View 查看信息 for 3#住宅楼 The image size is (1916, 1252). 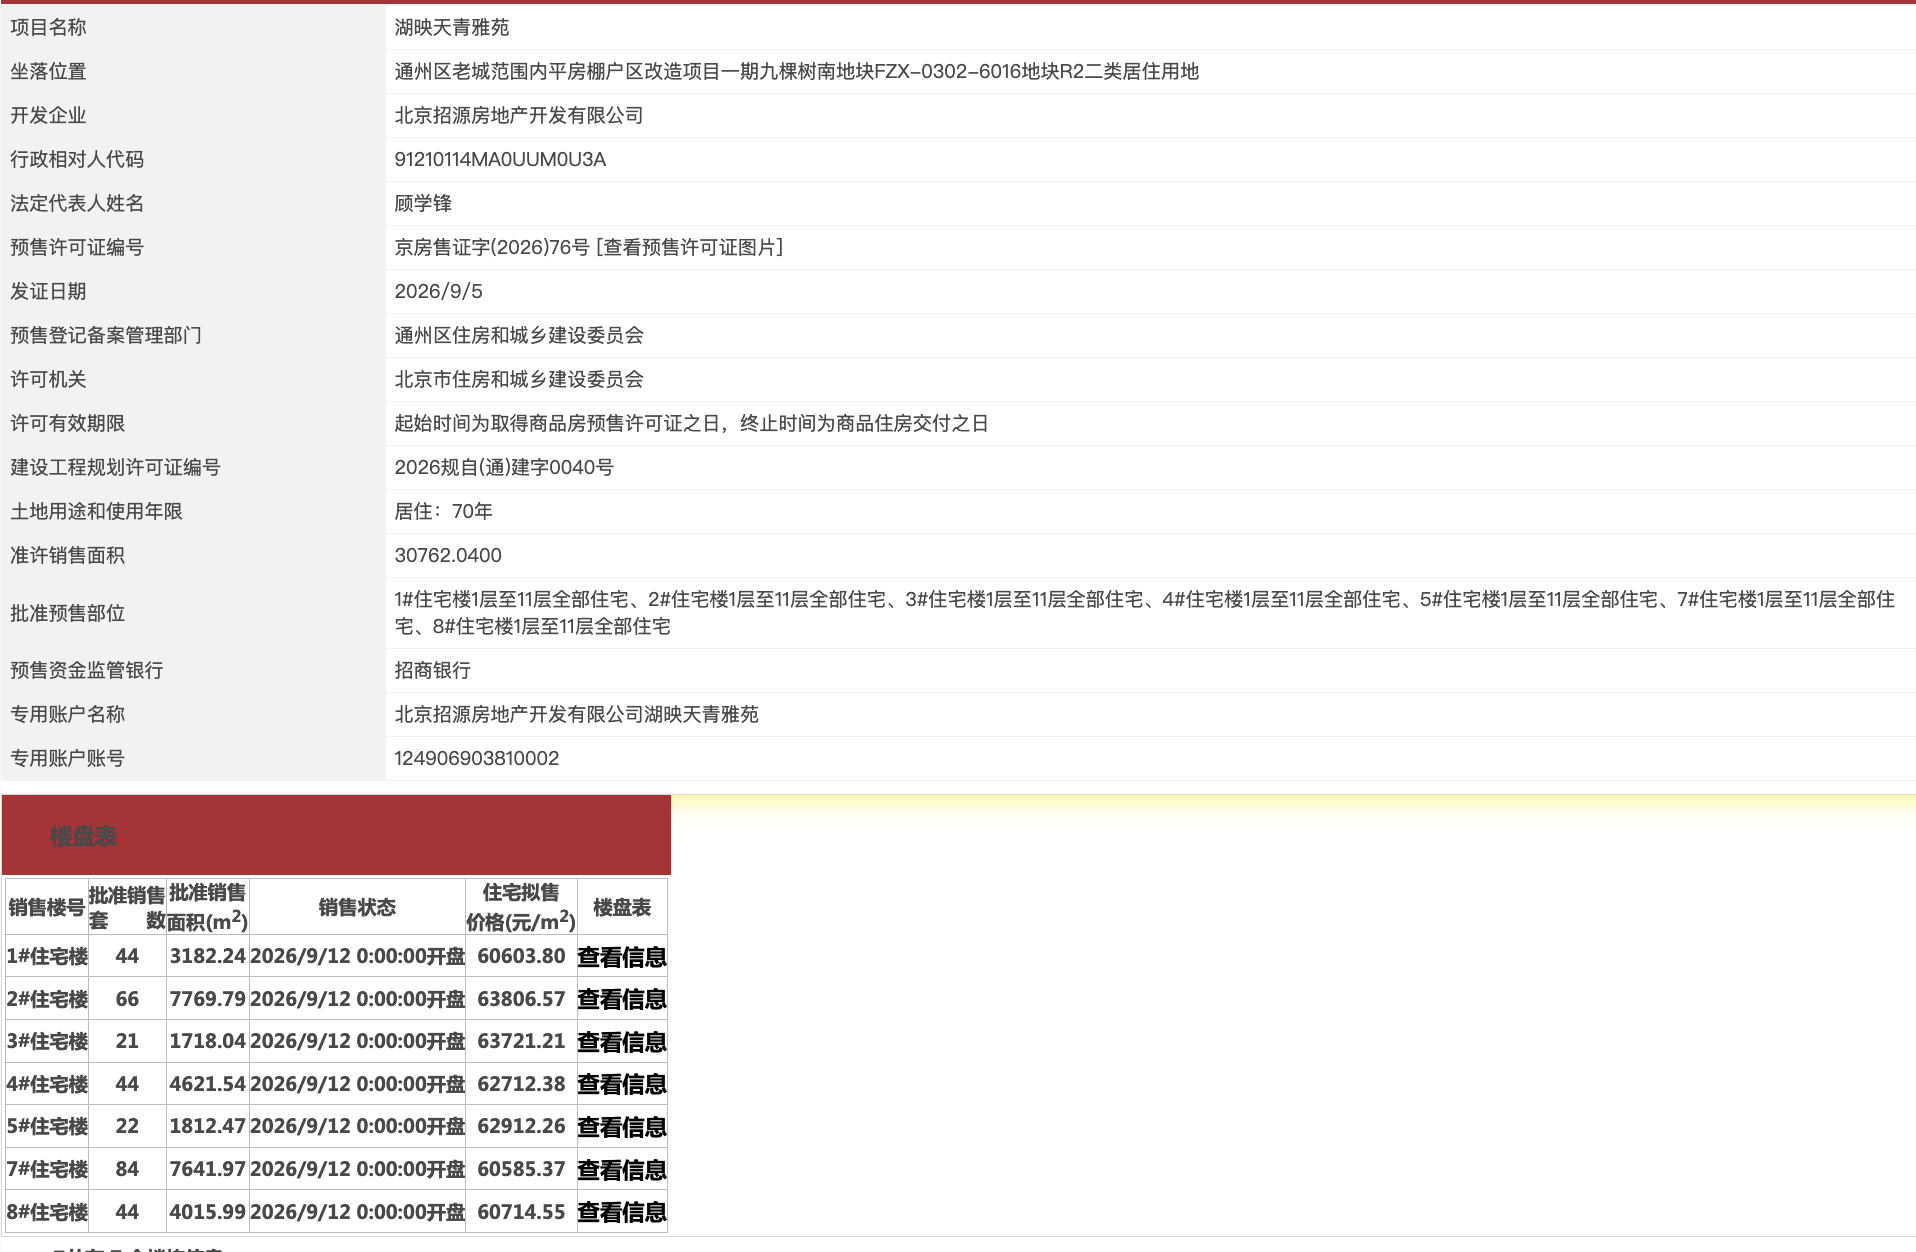(x=622, y=1042)
